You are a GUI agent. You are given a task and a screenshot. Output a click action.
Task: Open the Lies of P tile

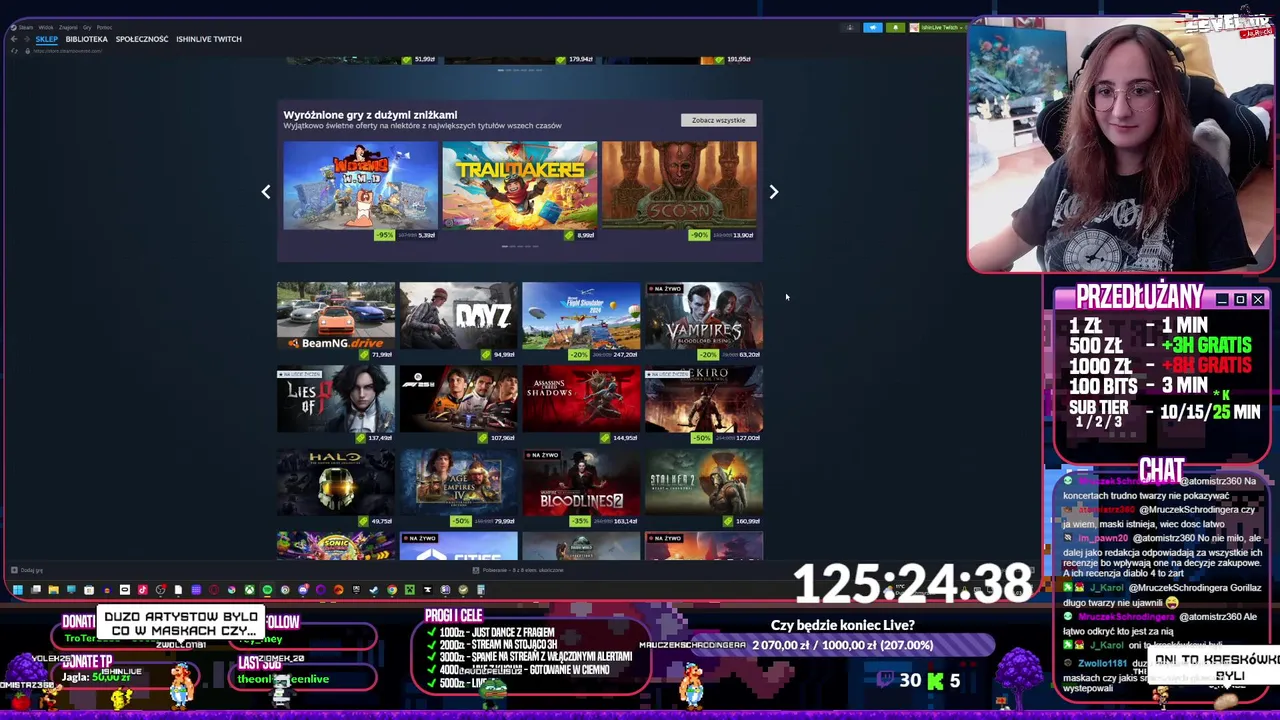coord(336,404)
